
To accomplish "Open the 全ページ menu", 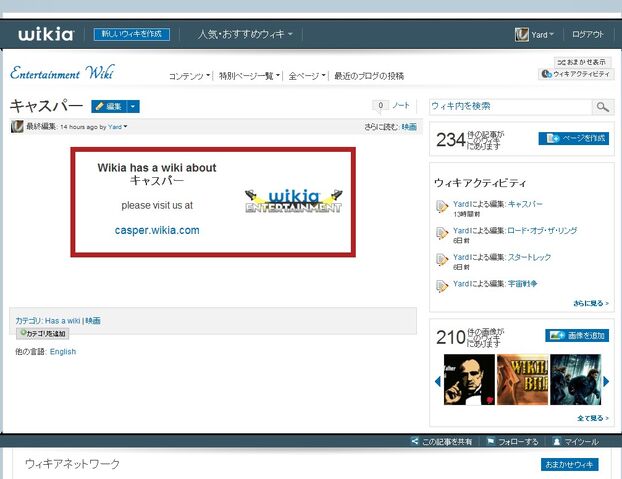I will coord(307,76).
